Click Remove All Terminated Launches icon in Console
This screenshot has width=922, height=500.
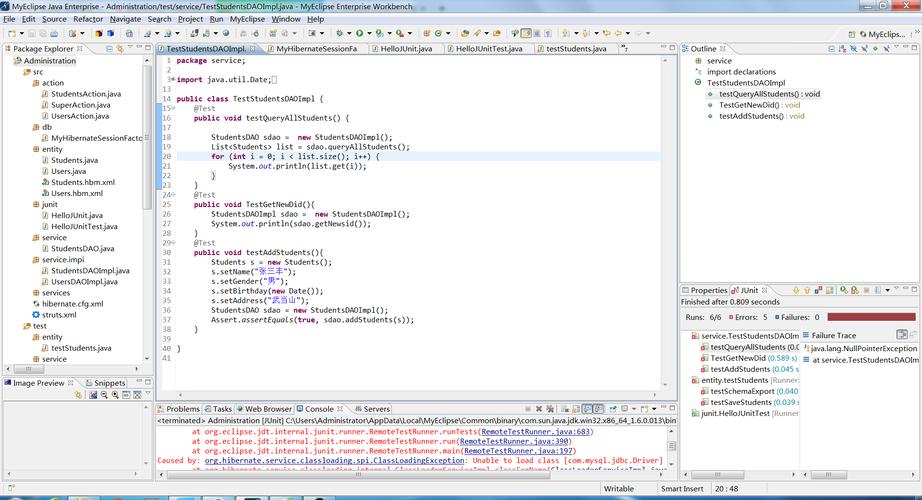(550, 408)
